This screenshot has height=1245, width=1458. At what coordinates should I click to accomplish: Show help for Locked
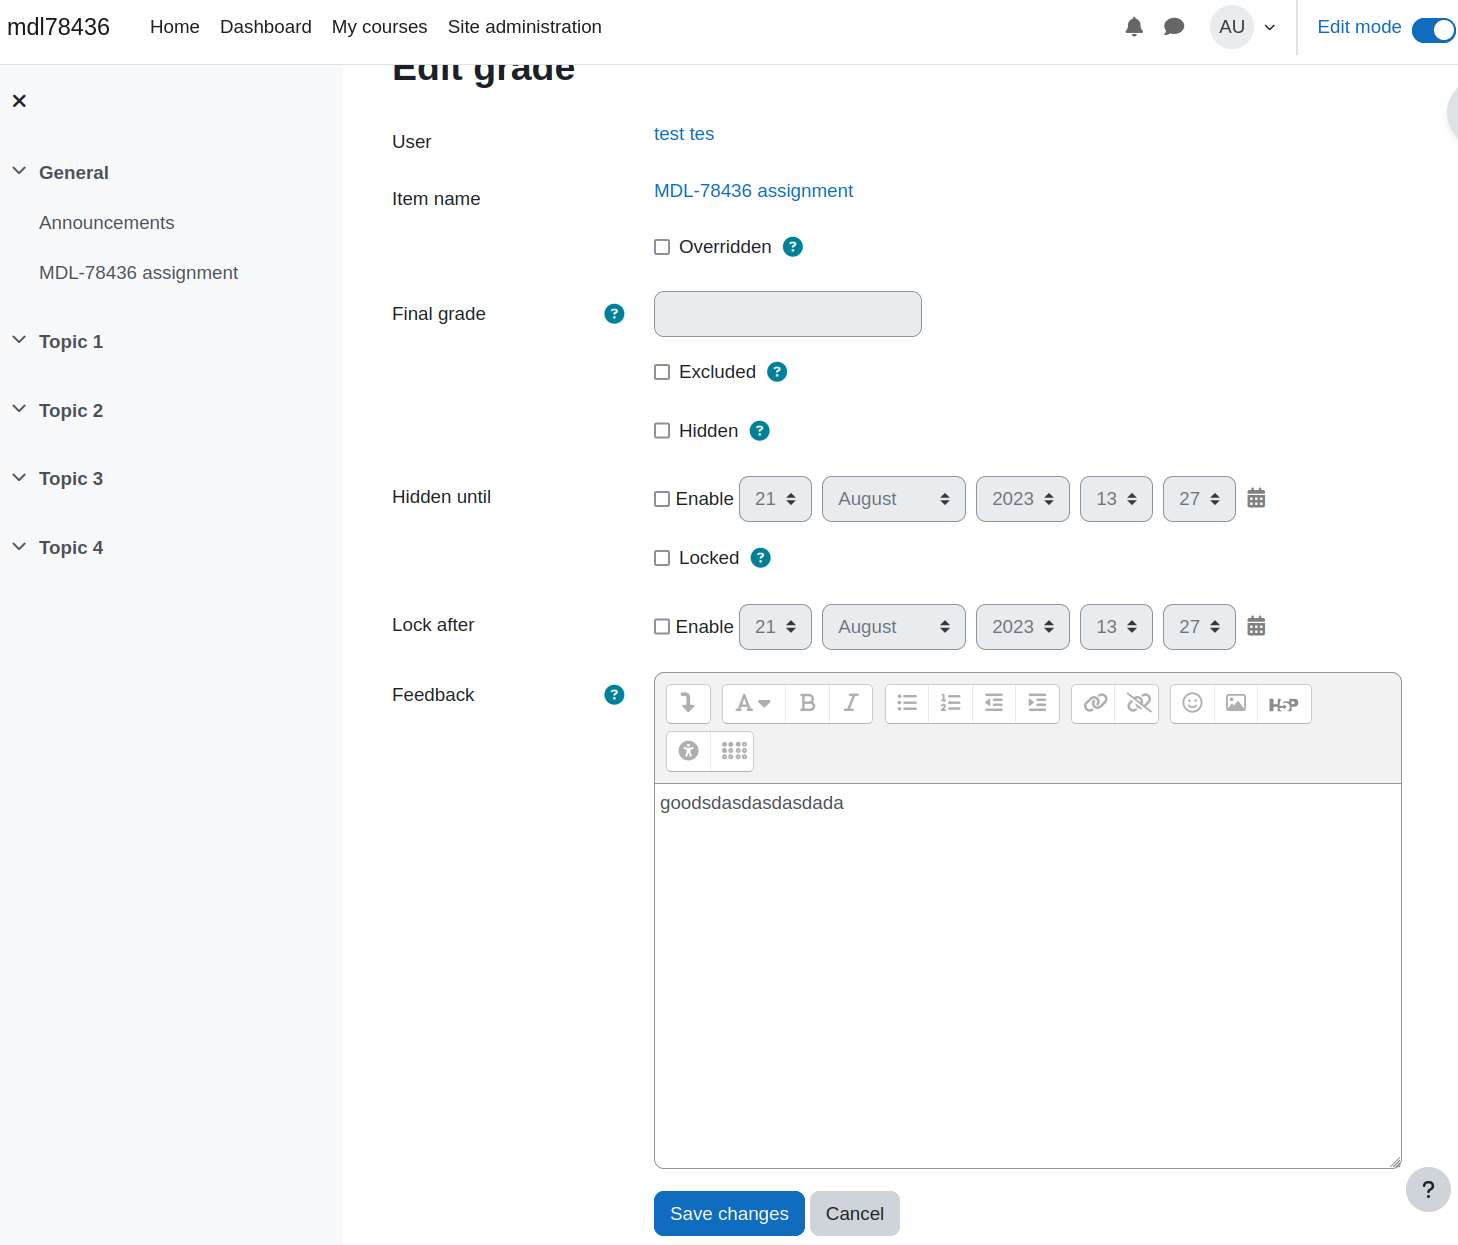pyautogui.click(x=761, y=558)
